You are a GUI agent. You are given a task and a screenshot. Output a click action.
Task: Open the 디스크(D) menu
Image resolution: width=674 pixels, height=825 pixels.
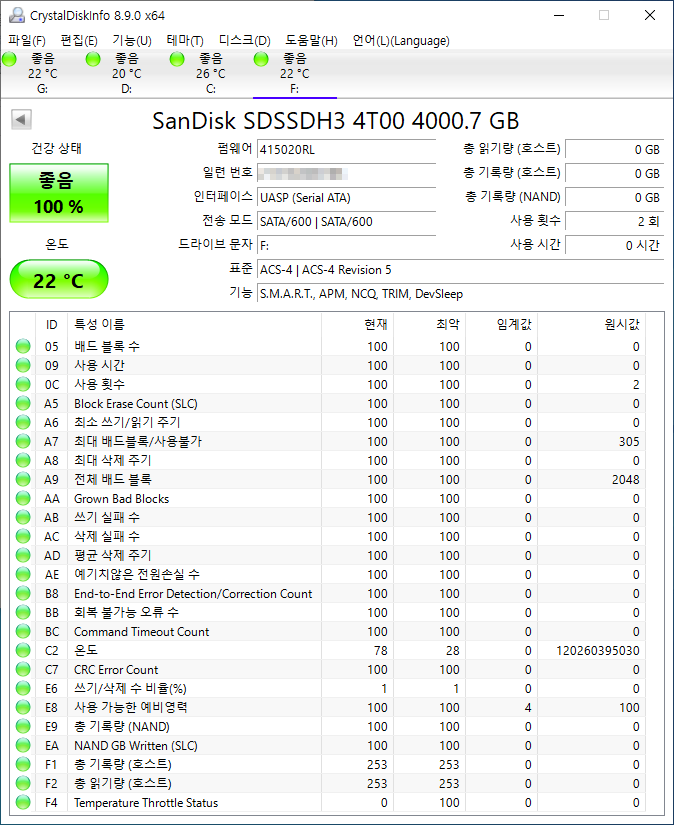click(x=245, y=41)
